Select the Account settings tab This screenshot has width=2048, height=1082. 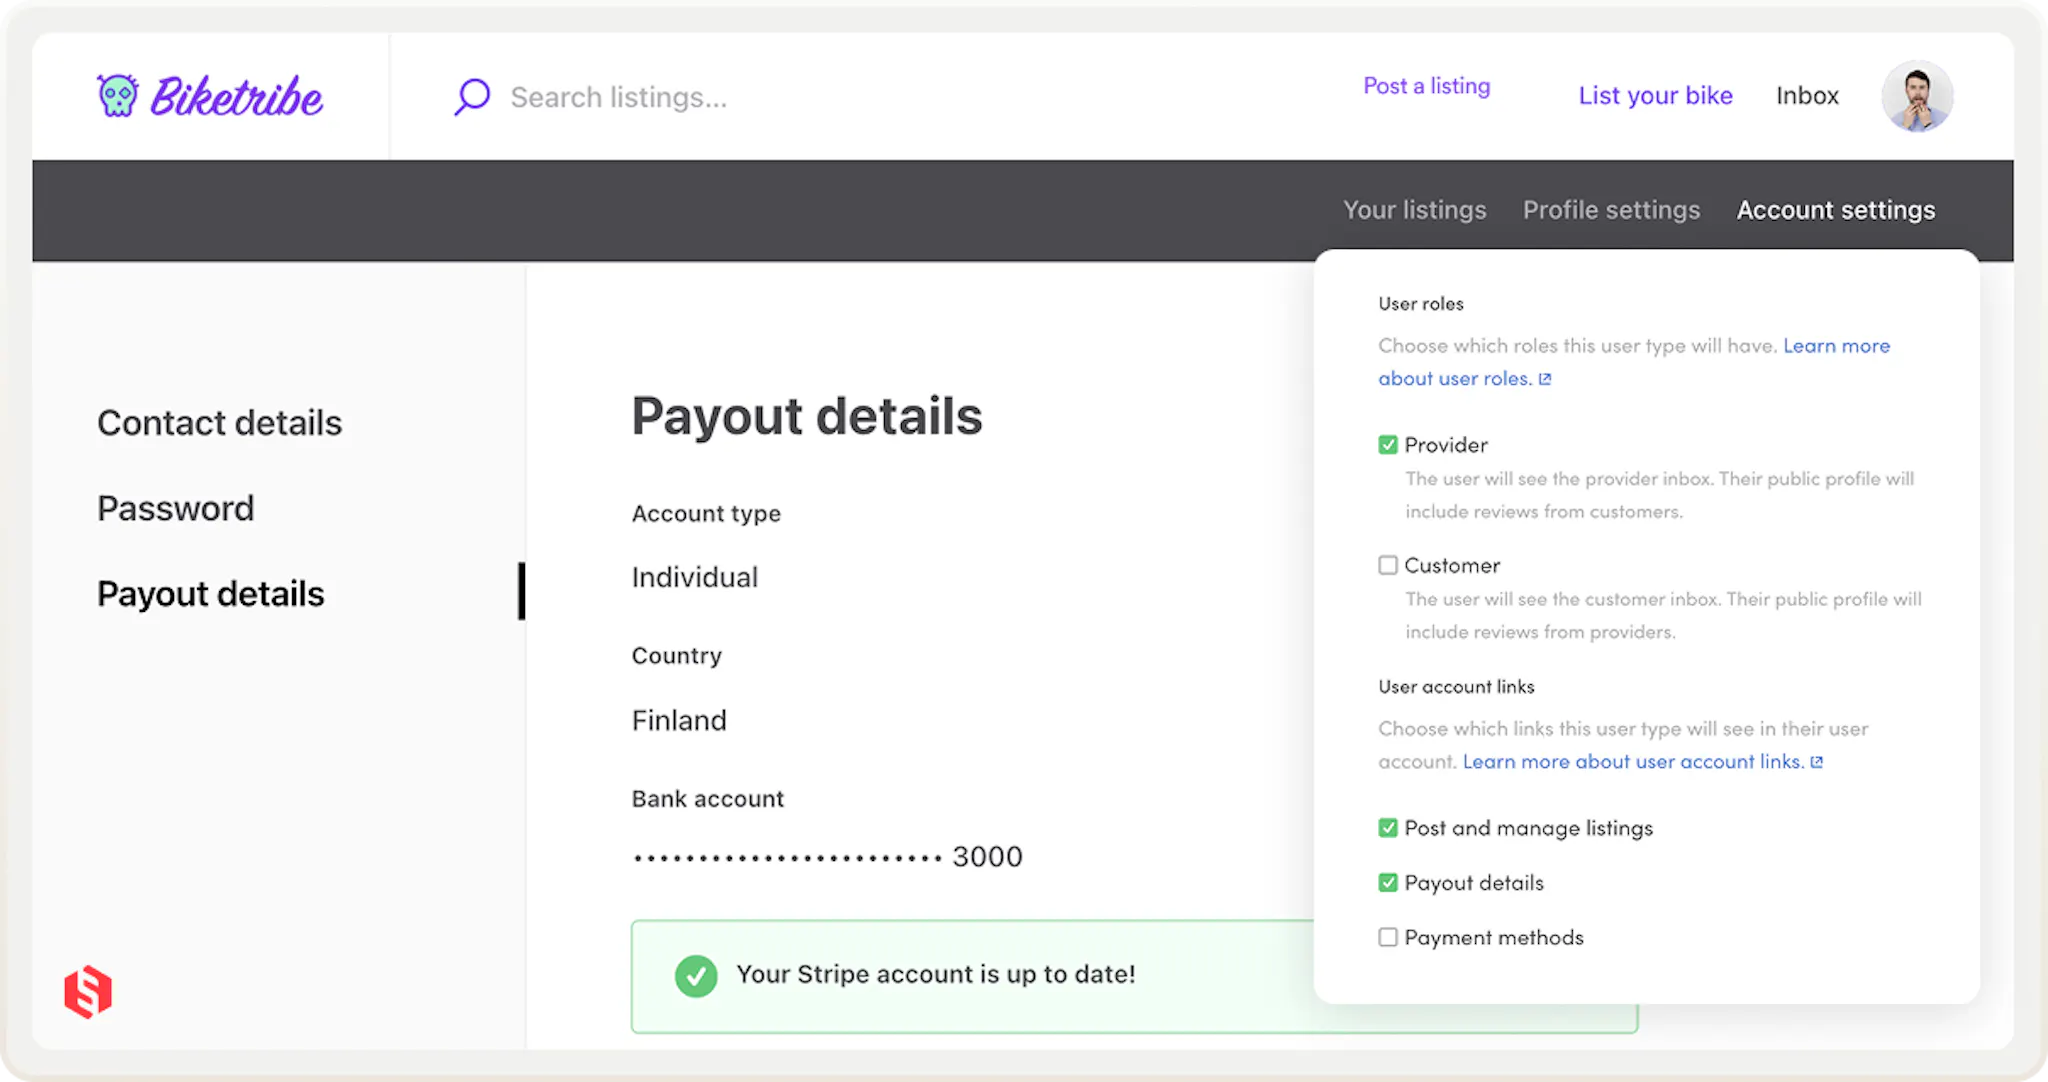pos(1836,210)
